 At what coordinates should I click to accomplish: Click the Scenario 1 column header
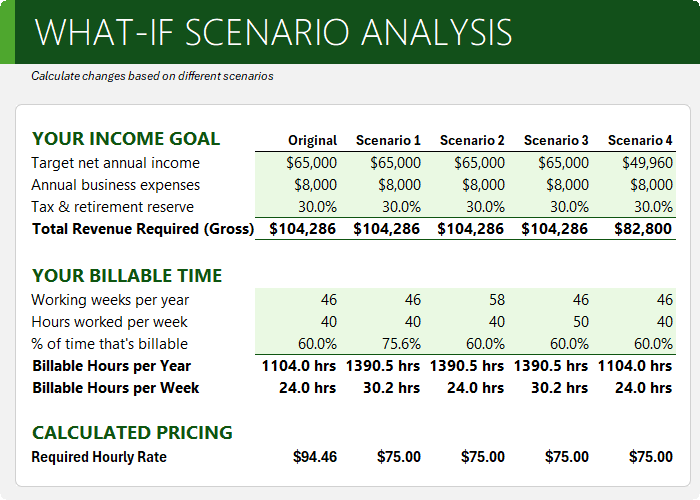click(x=388, y=141)
